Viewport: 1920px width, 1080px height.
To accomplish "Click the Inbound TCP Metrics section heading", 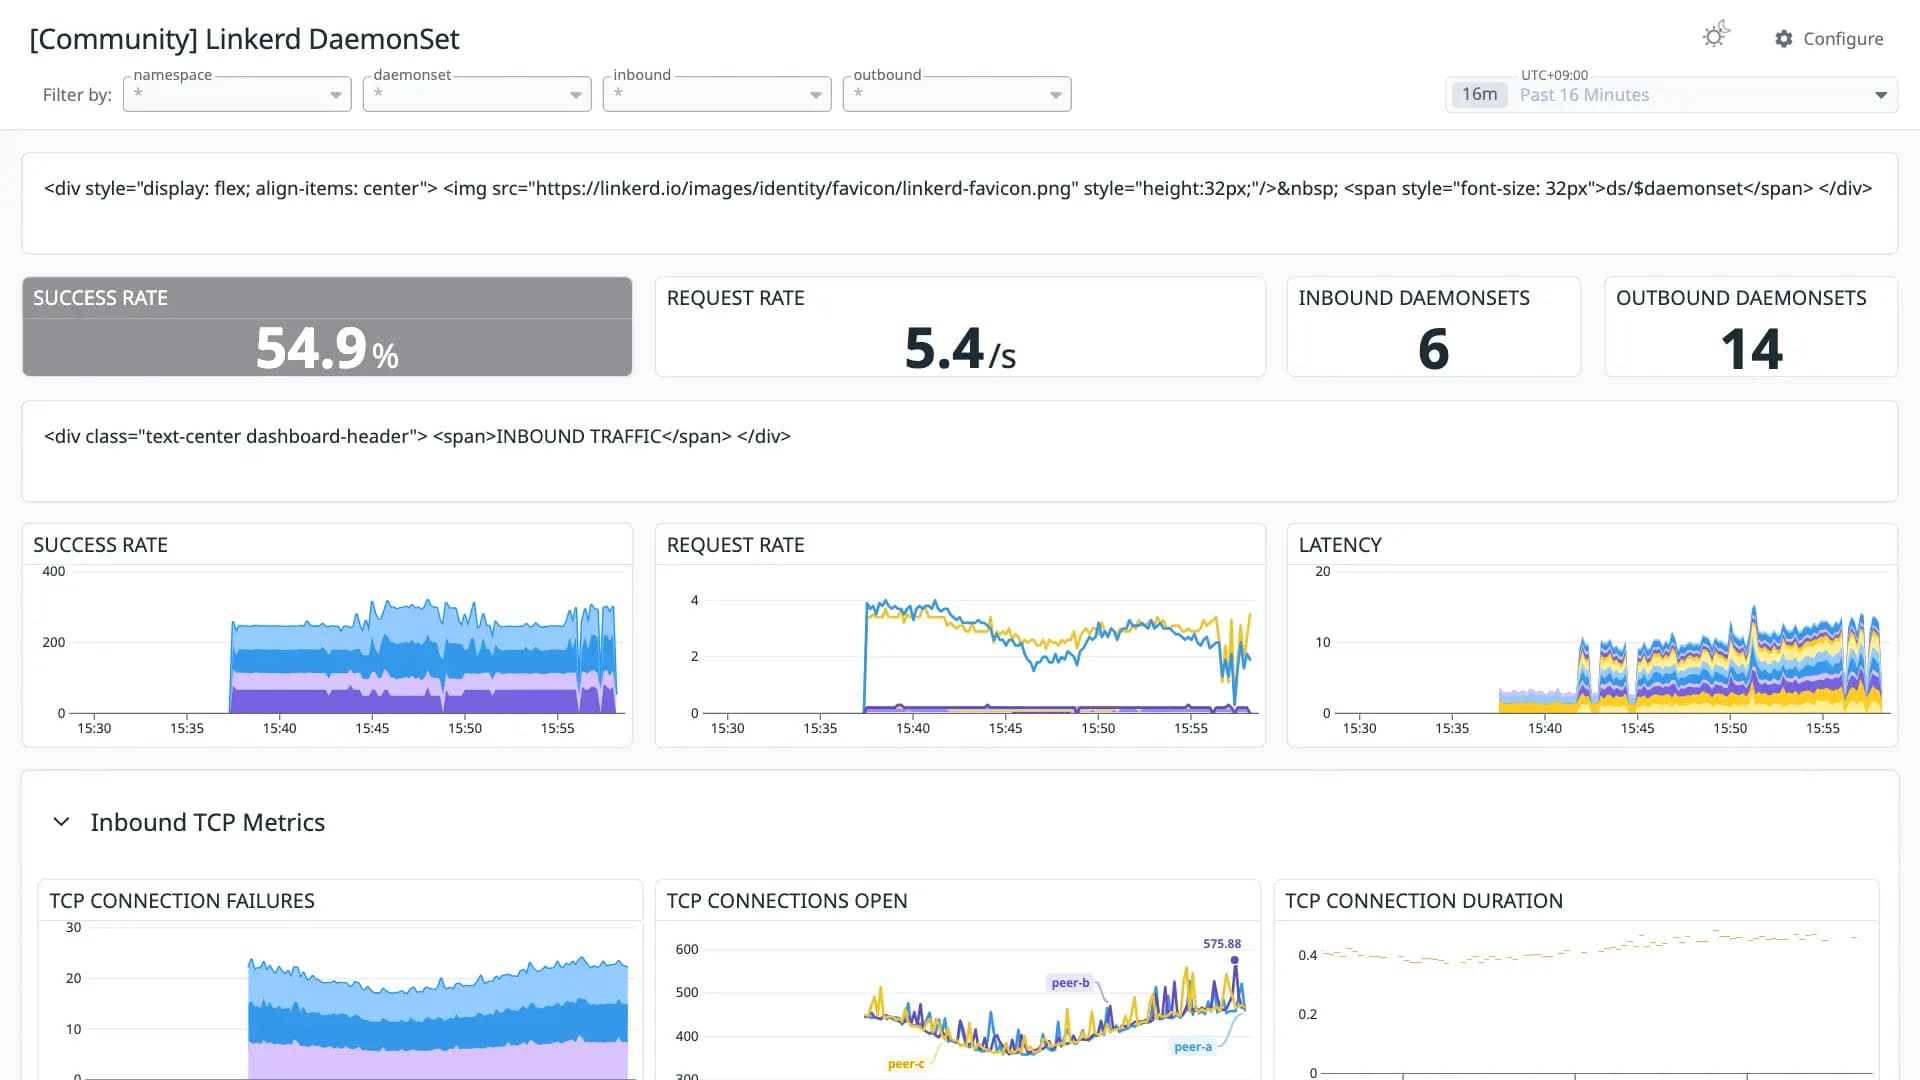I will tap(207, 822).
